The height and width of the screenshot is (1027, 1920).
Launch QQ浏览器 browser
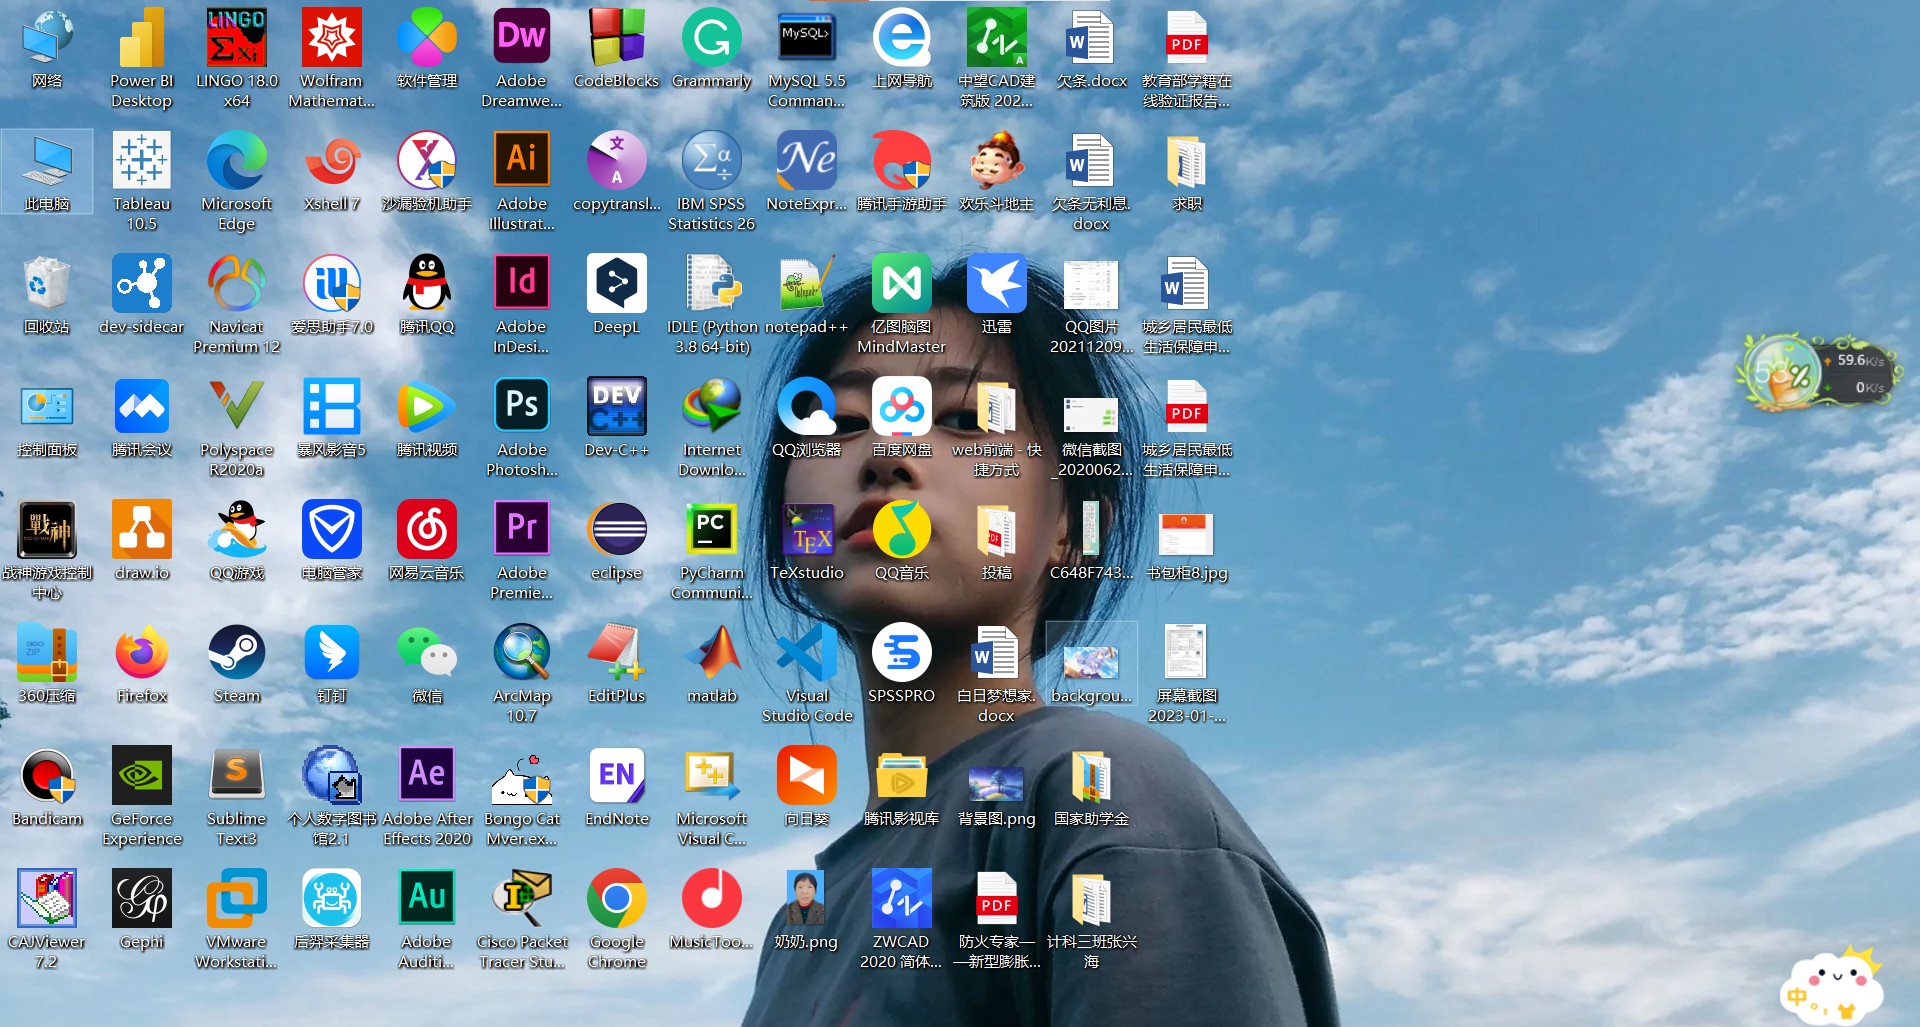pyautogui.click(x=806, y=407)
